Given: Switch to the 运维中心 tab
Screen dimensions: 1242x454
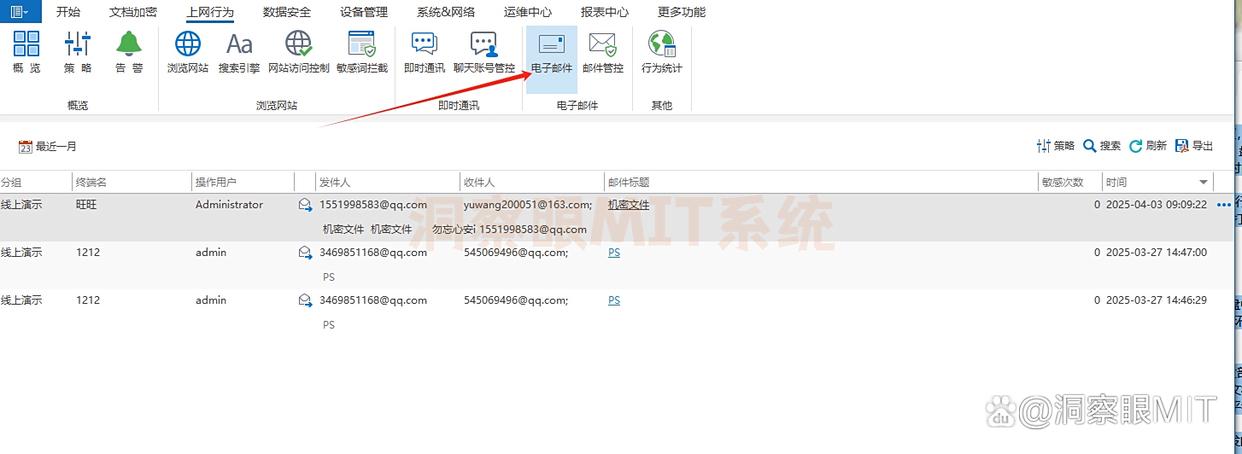Looking at the screenshot, I should pos(528,12).
